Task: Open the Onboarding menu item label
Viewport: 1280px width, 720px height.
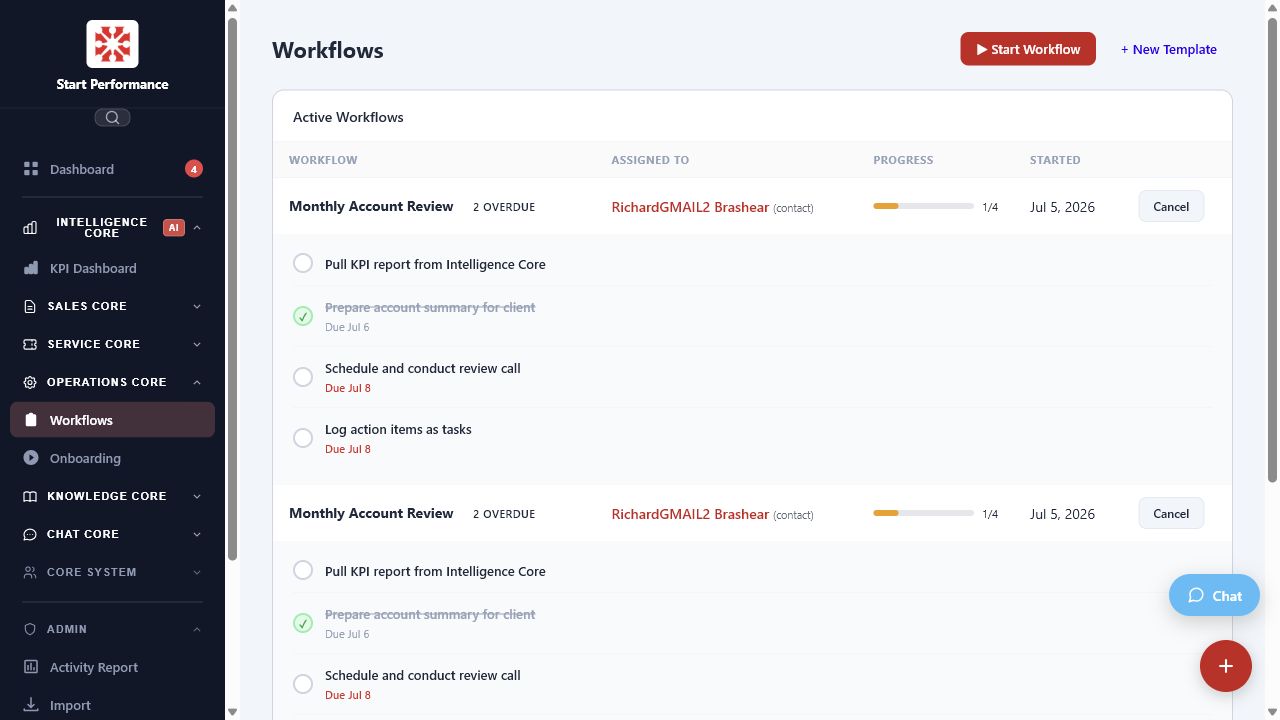Action: click(x=85, y=458)
